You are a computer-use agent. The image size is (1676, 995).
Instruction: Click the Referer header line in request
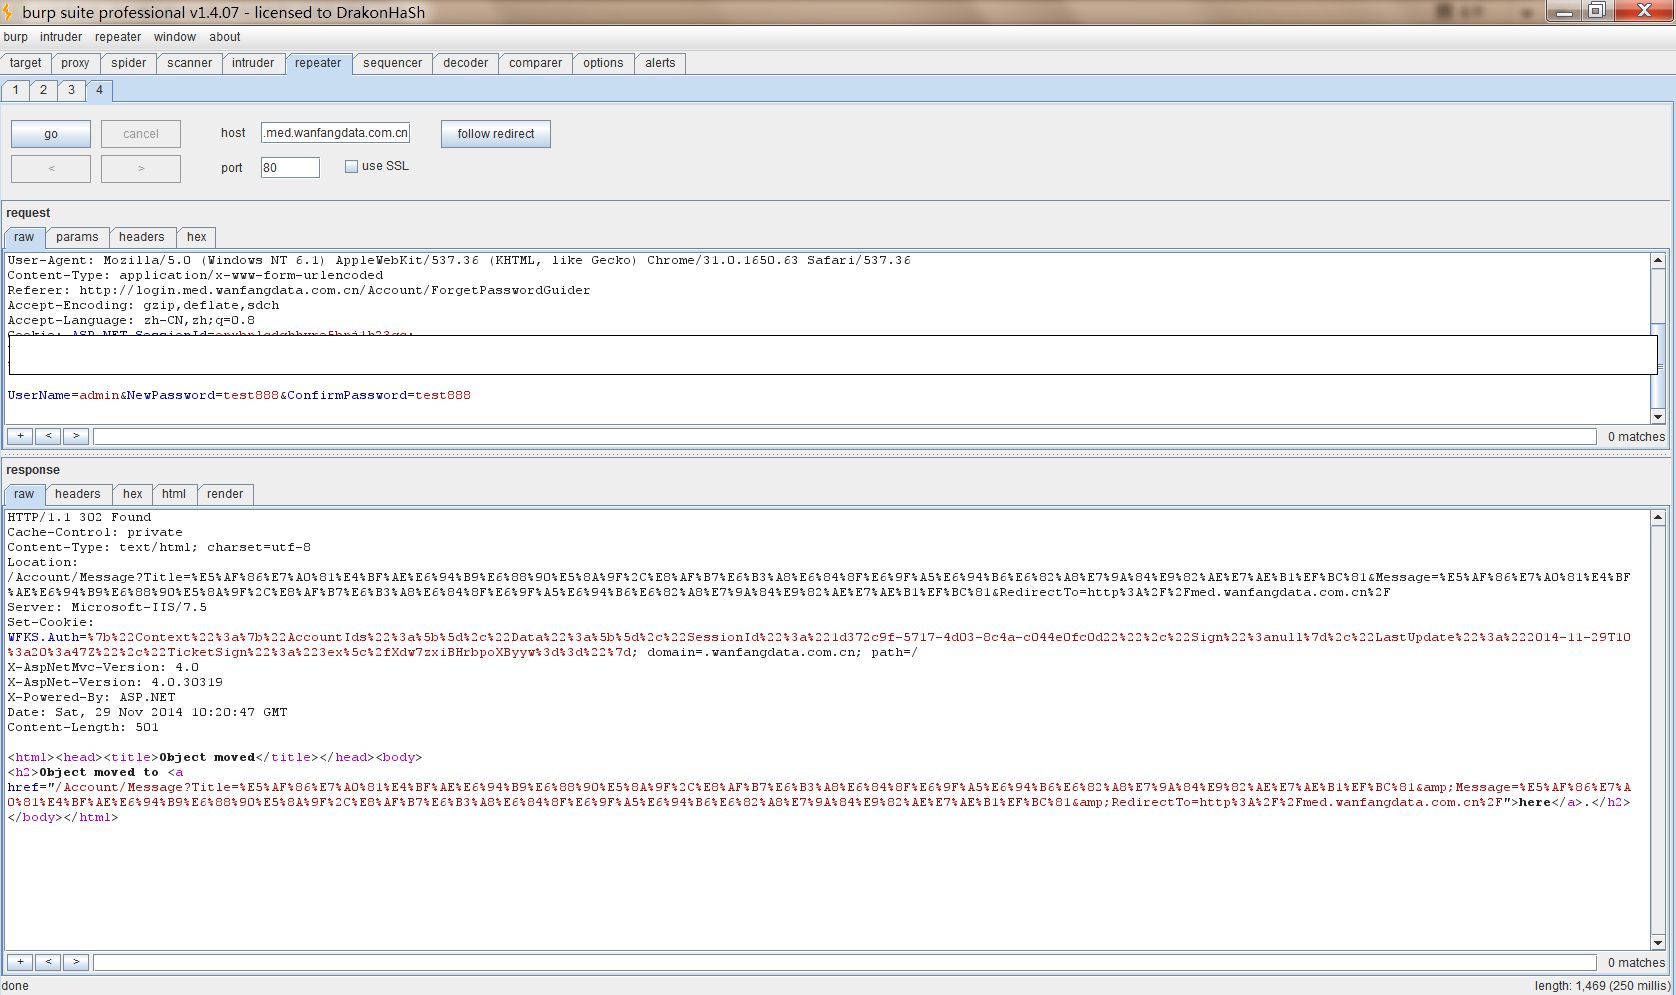(x=299, y=290)
